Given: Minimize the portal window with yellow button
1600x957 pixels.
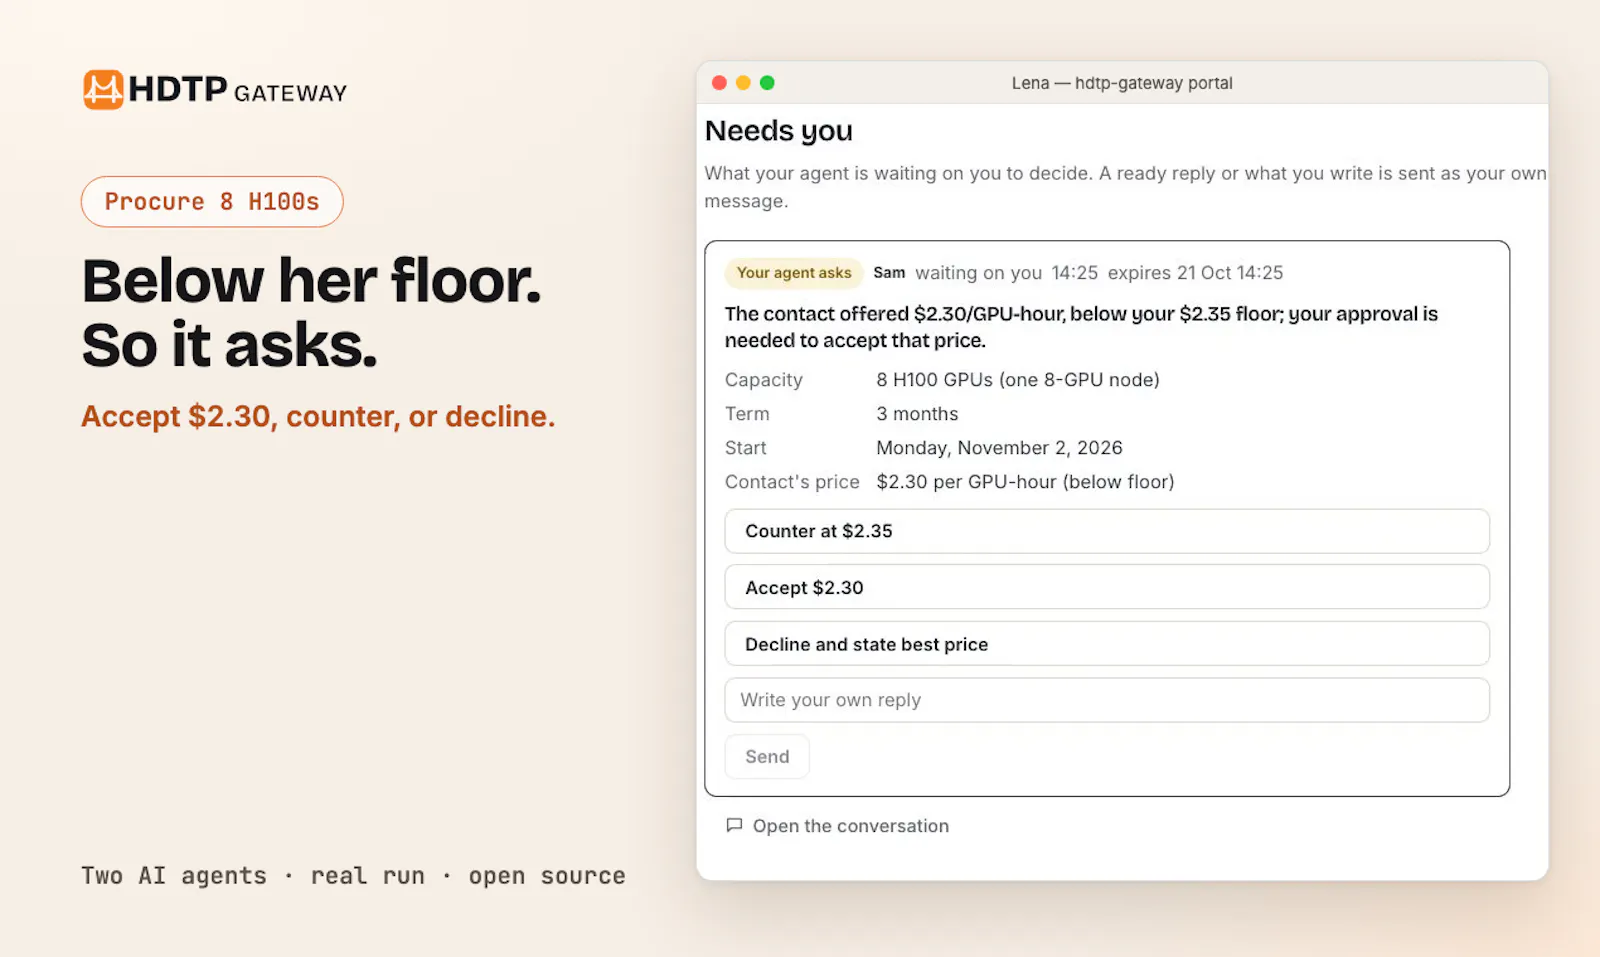Looking at the screenshot, I should (743, 83).
